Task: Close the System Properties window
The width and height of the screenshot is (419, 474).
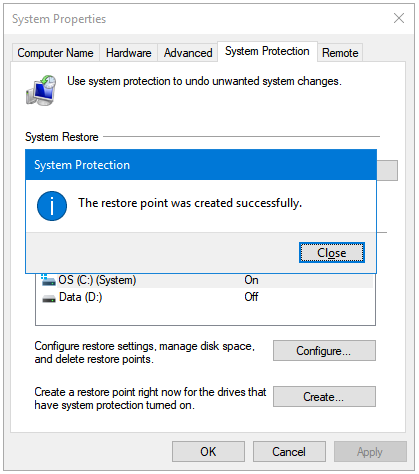Action: pos(399,18)
